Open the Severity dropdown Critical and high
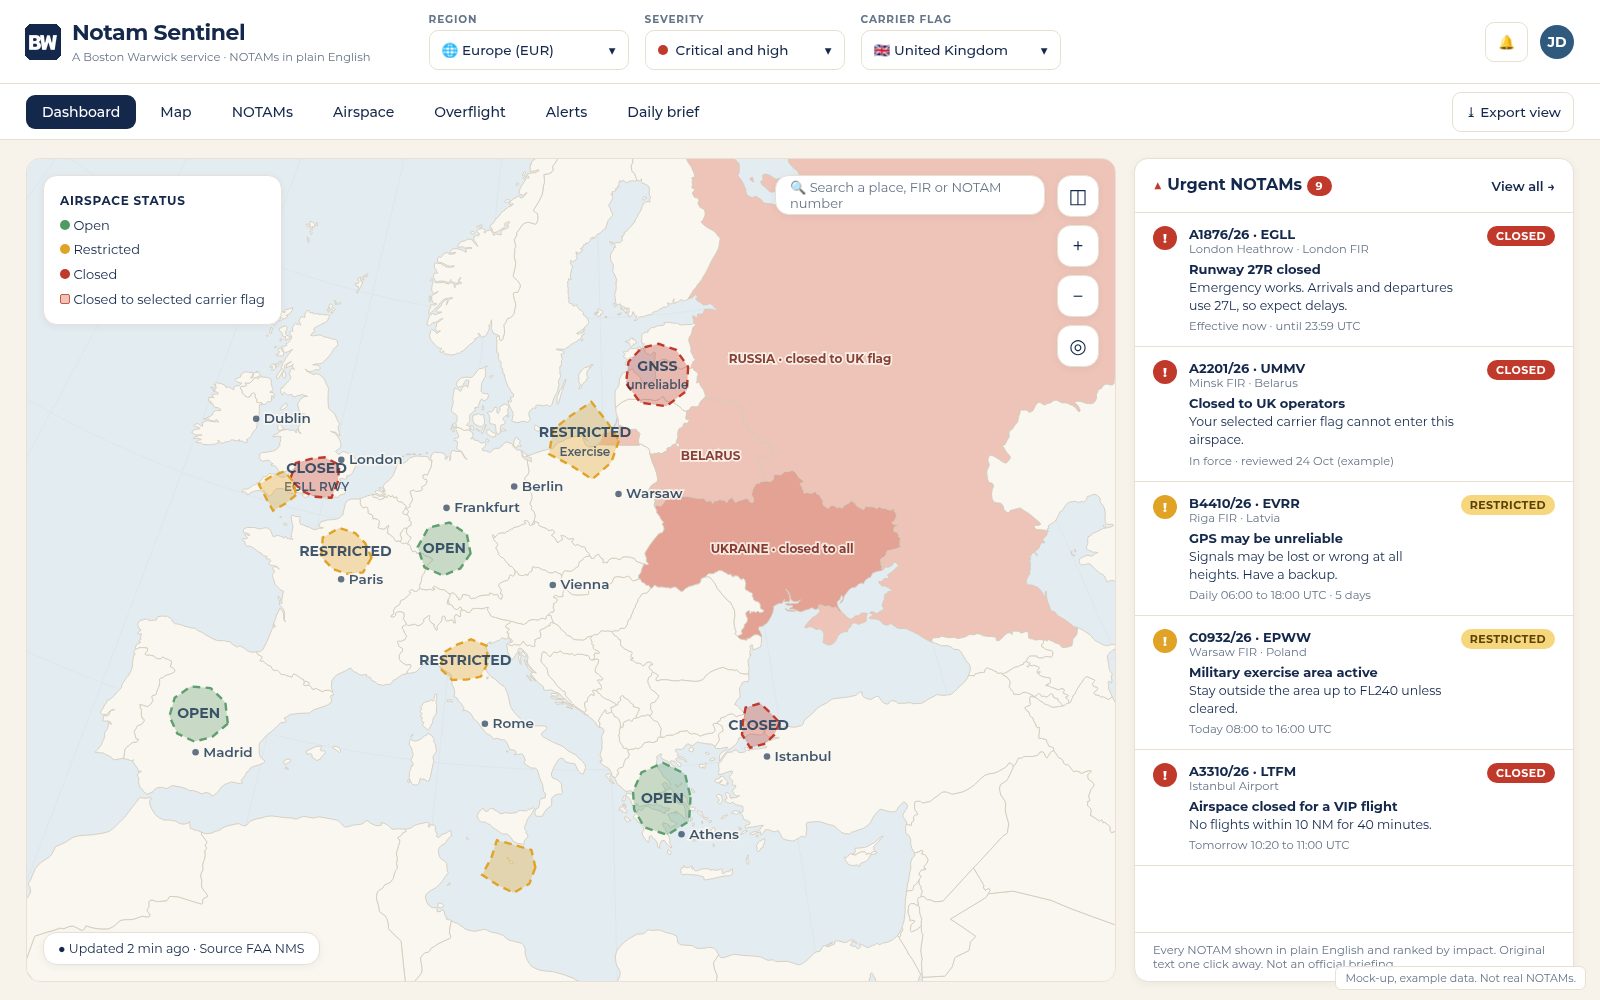 coord(745,50)
